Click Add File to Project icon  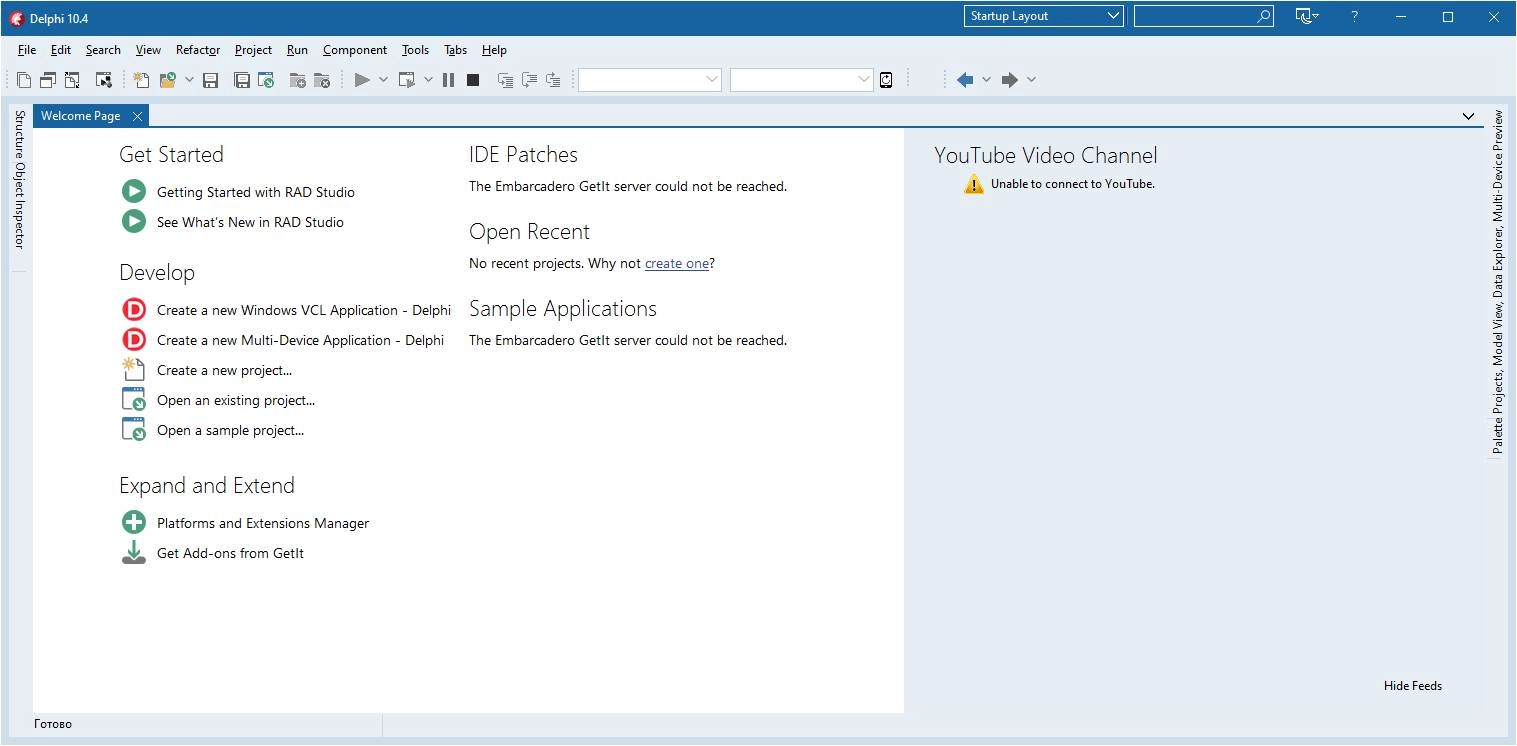click(298, 80)
